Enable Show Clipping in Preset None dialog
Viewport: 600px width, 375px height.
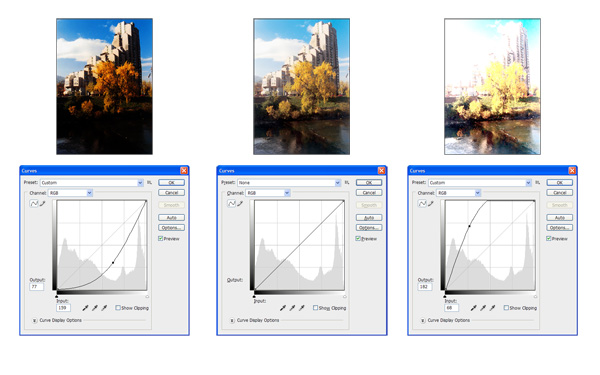pyautogui.click(x=315, y=308)
